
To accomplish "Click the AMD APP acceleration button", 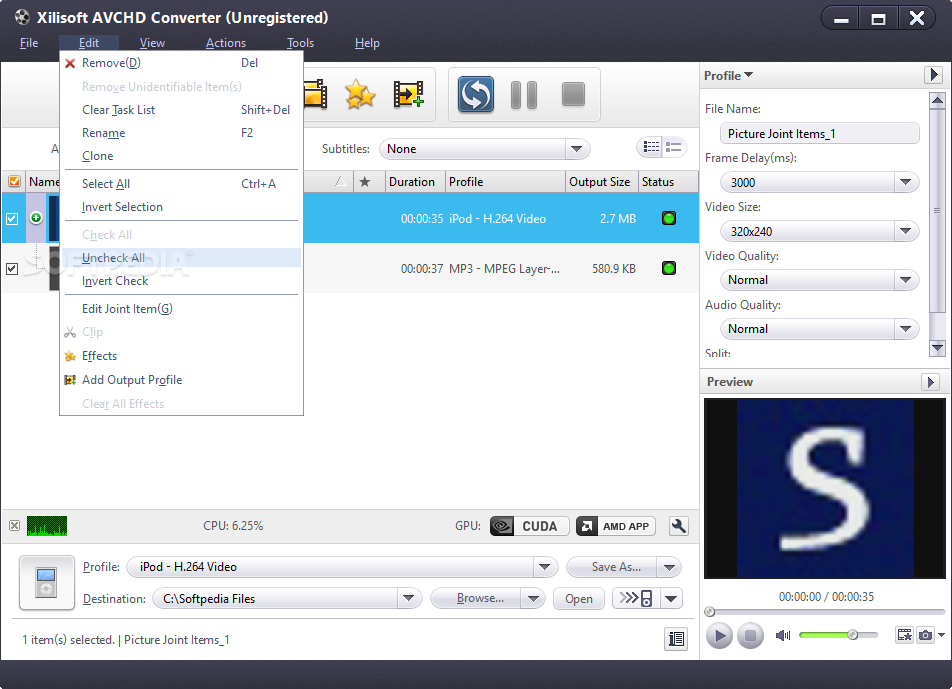I will click(x=616, y=526).
